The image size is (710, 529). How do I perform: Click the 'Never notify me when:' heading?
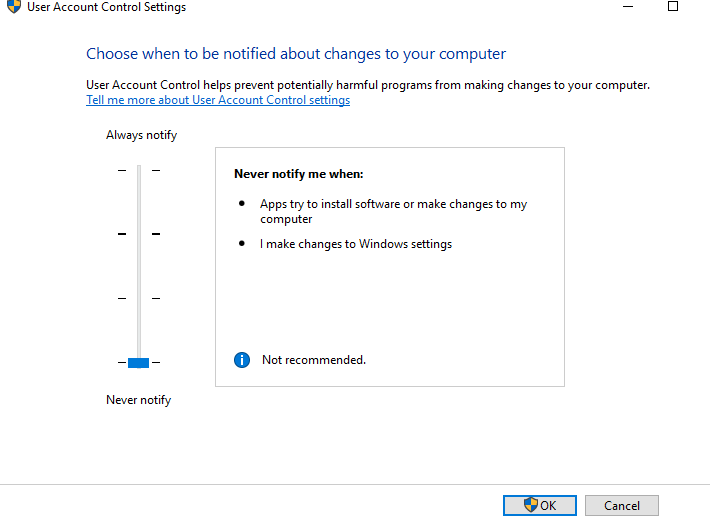point(298,174)
